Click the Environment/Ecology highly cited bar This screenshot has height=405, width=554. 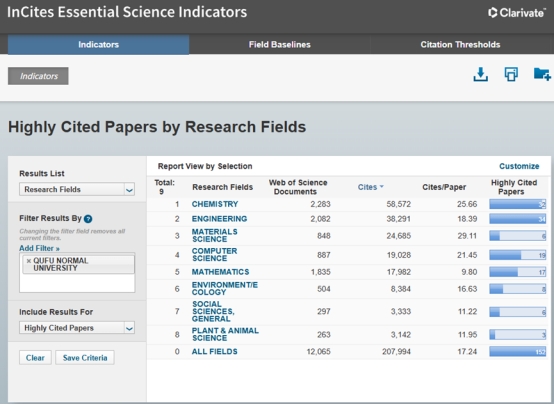(x=518, y=289)
